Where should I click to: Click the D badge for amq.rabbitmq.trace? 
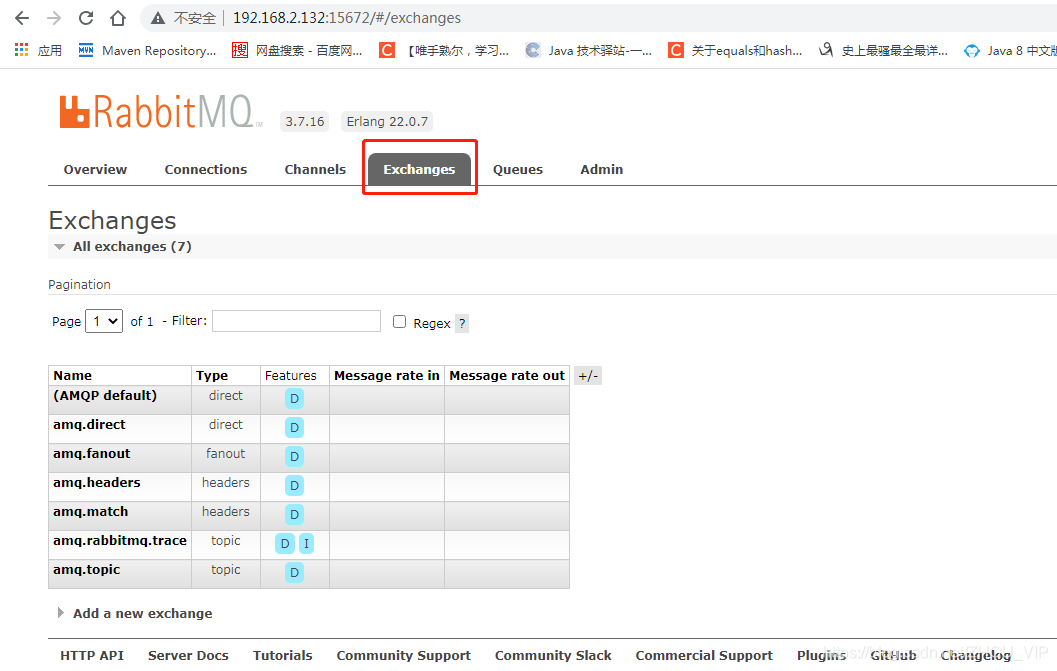click(x=285, y=544)
